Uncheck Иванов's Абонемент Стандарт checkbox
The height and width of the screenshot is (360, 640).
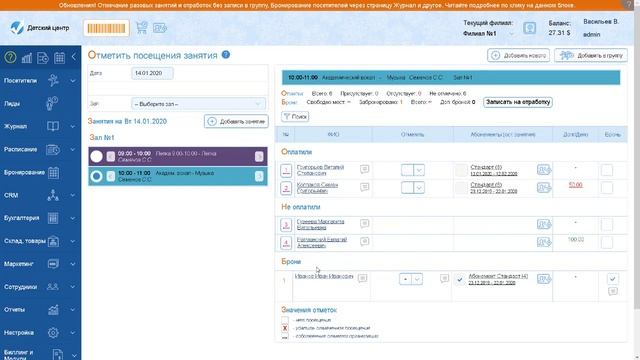(x=460, y=280)
